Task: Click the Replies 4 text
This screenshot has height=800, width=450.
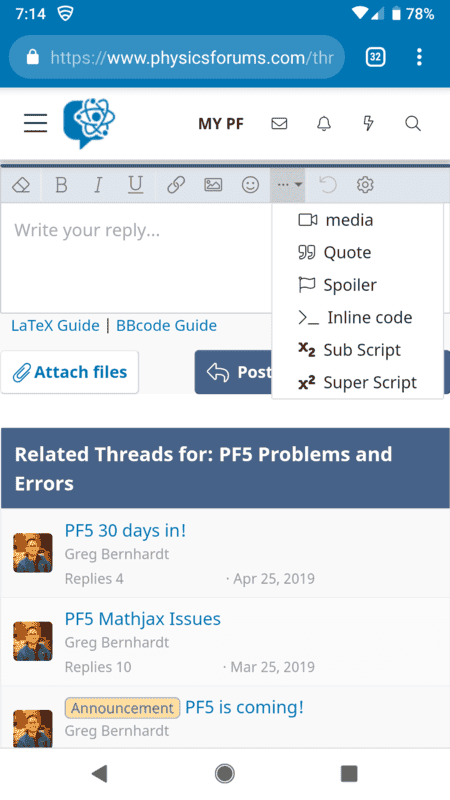Action: pos(94,579)
